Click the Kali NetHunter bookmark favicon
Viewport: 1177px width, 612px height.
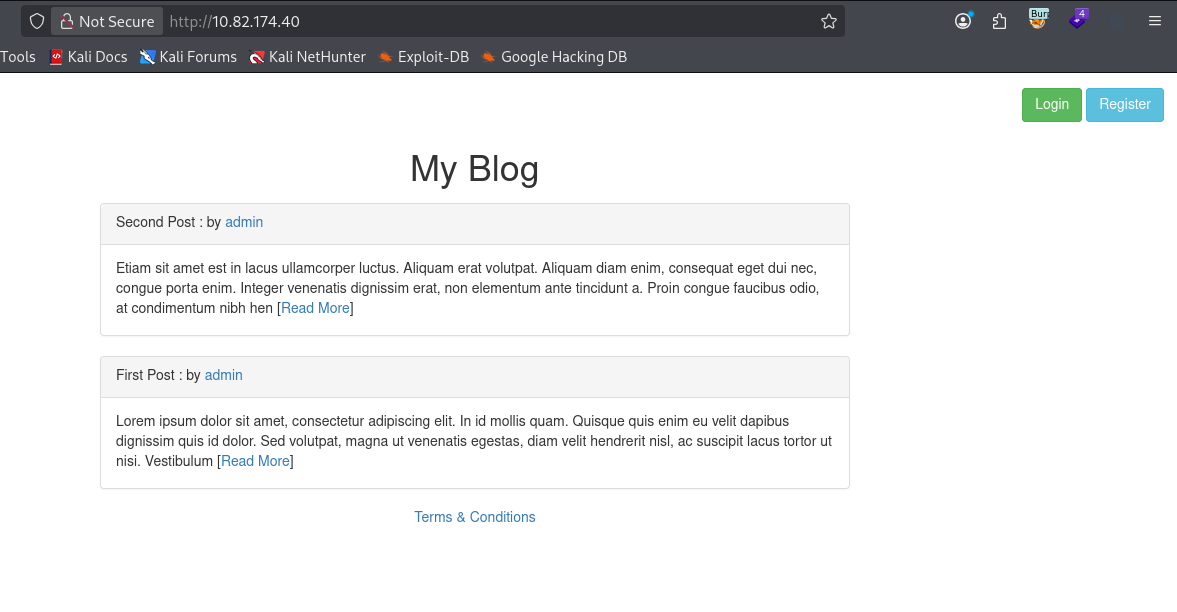pos(257,57)
